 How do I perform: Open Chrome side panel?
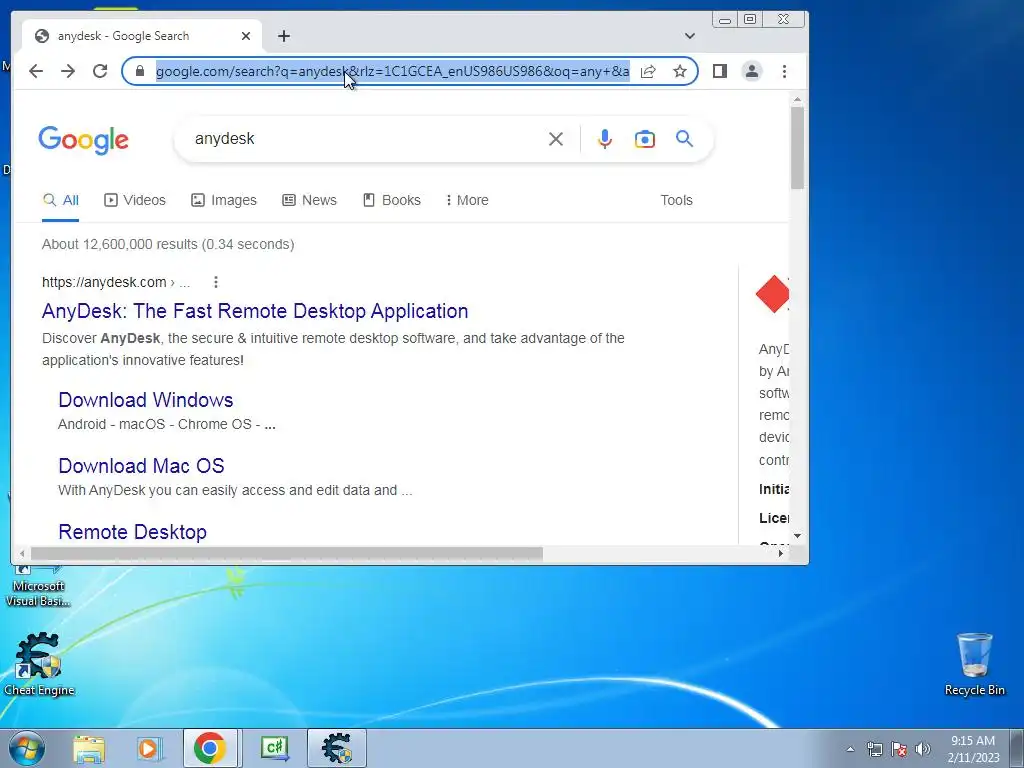coord(720,71)
